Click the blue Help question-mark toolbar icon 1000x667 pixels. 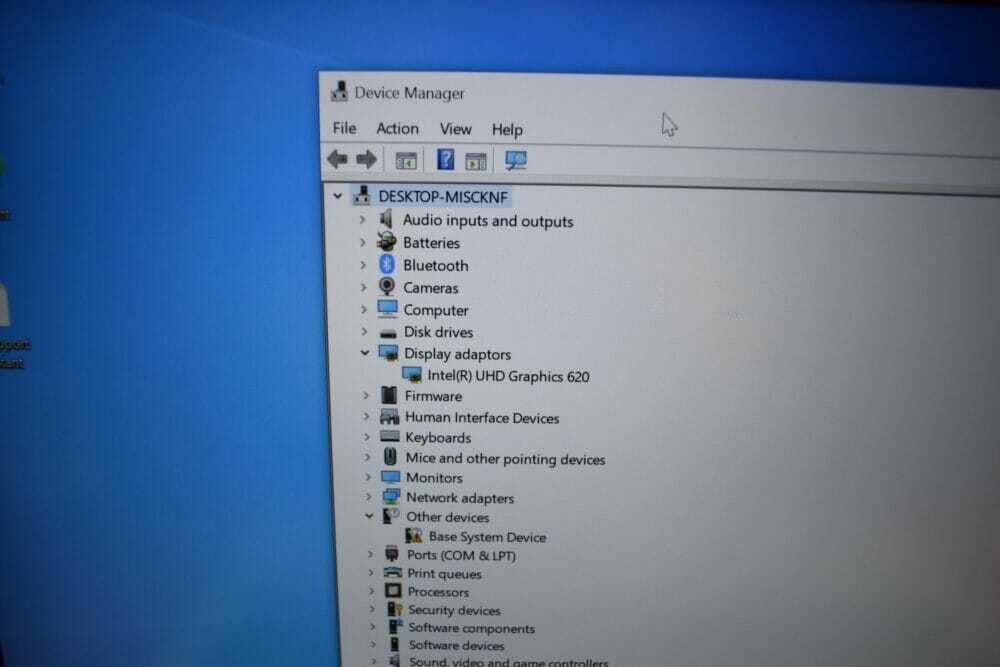click(446, 159)
